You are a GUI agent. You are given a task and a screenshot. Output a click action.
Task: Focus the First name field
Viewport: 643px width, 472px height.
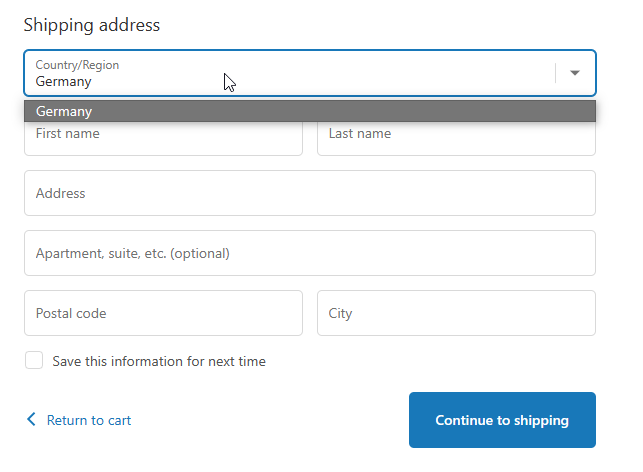click(163, 139)
